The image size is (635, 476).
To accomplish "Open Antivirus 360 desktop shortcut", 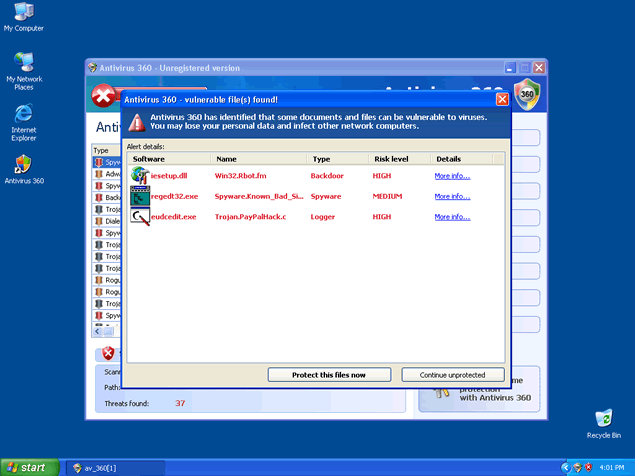I will 23,164.
